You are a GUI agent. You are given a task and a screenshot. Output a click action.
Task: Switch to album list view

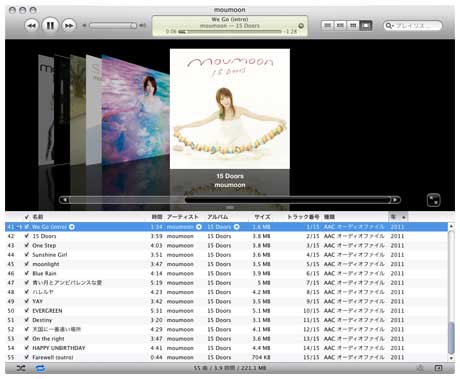coord(340,25)
